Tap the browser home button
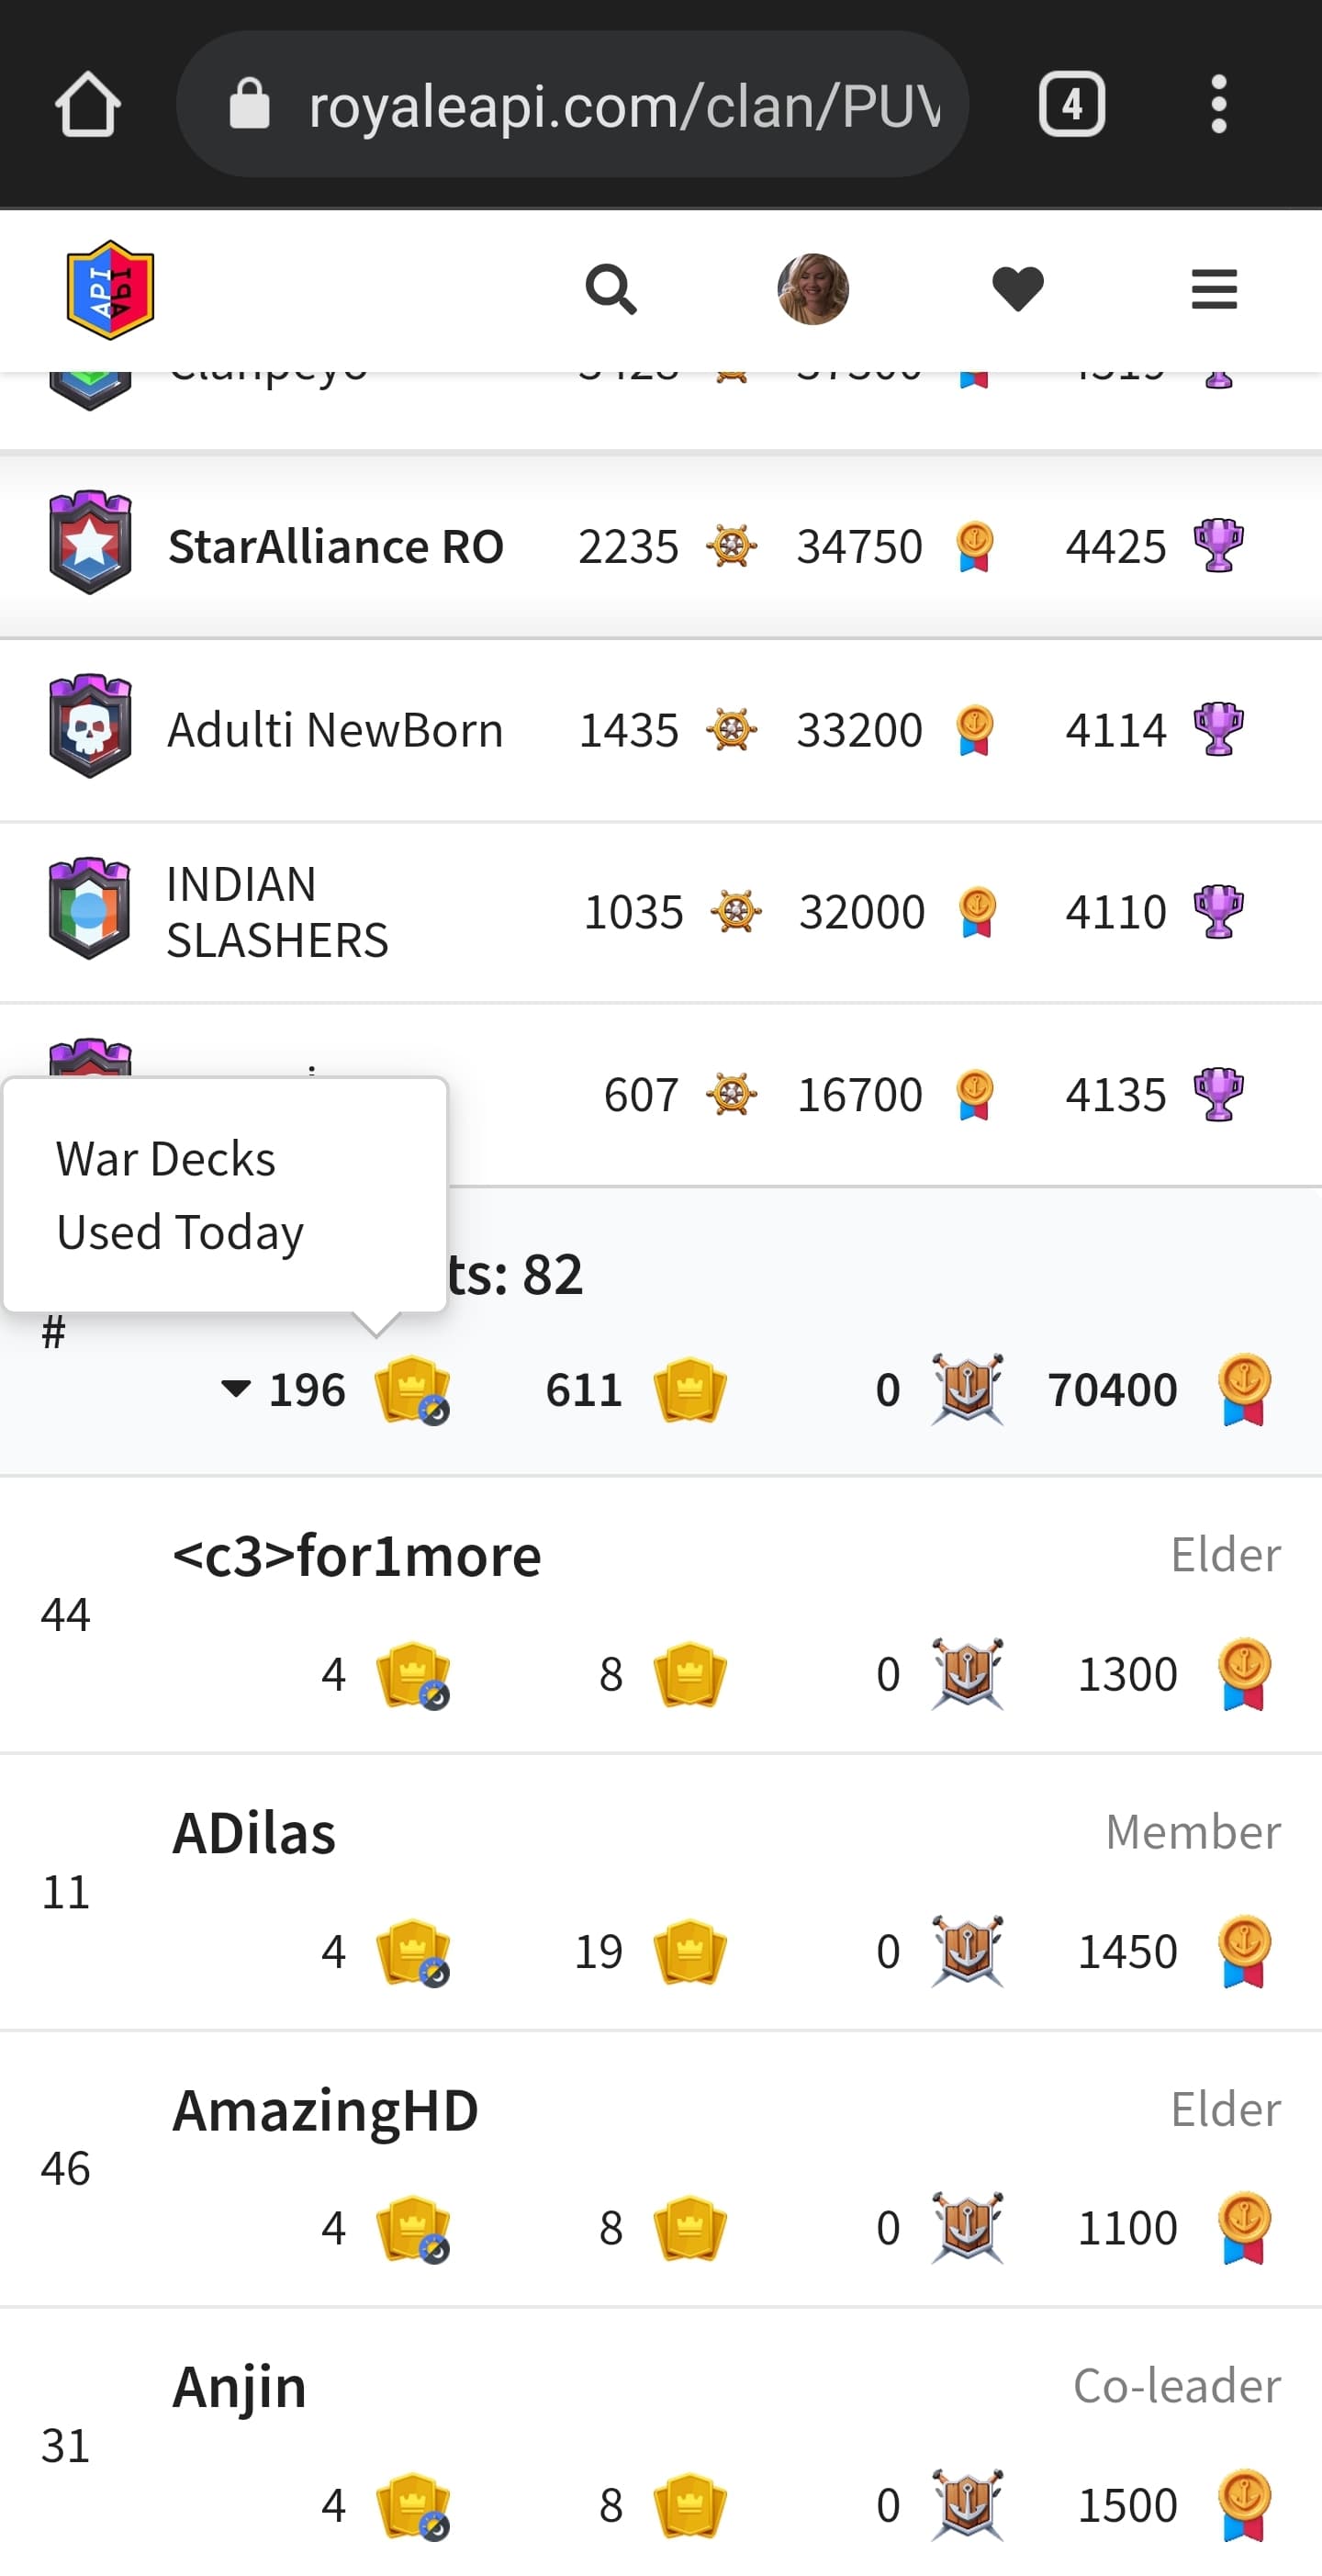1322x2576 pixels. (x=88, y=104)
